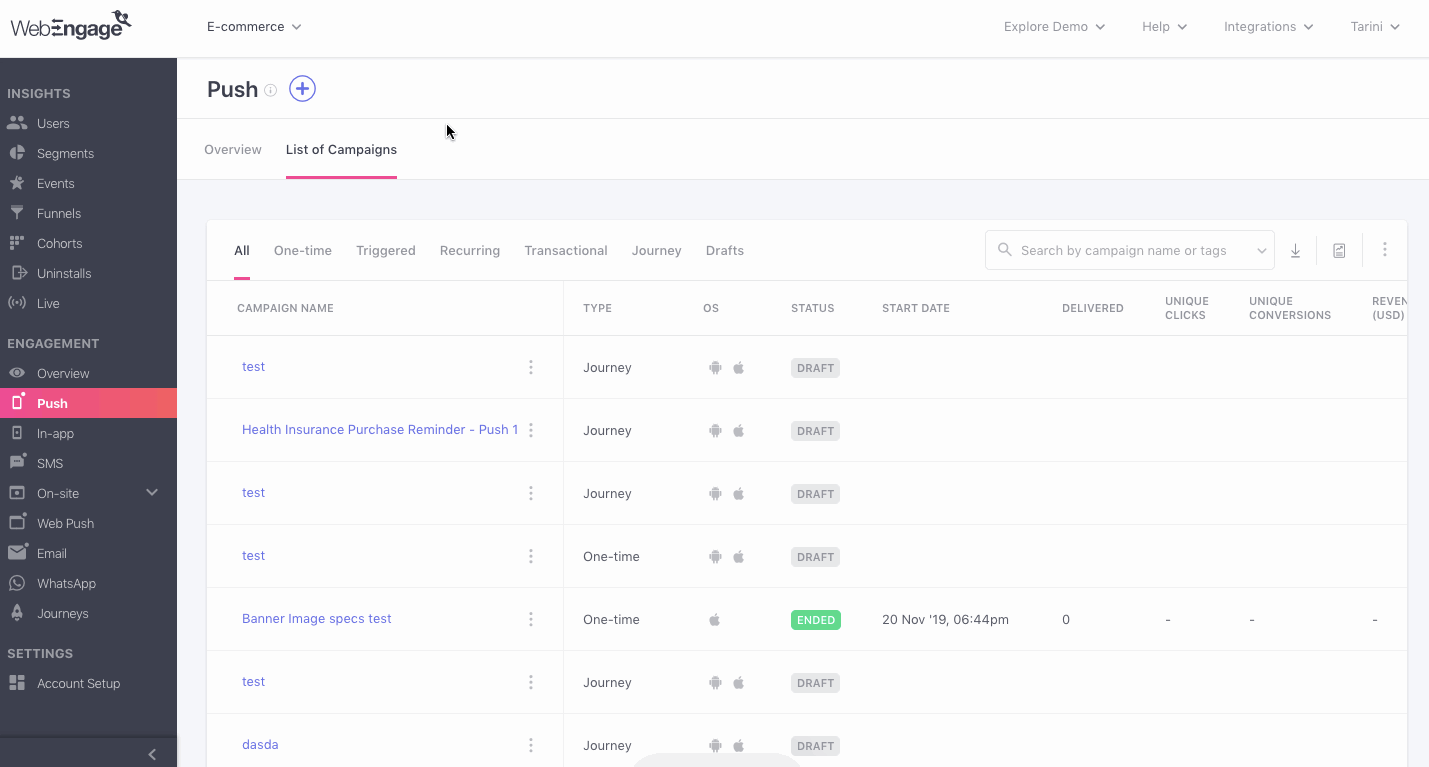Search by campaign name or tags field

[x=1130, y=250]
